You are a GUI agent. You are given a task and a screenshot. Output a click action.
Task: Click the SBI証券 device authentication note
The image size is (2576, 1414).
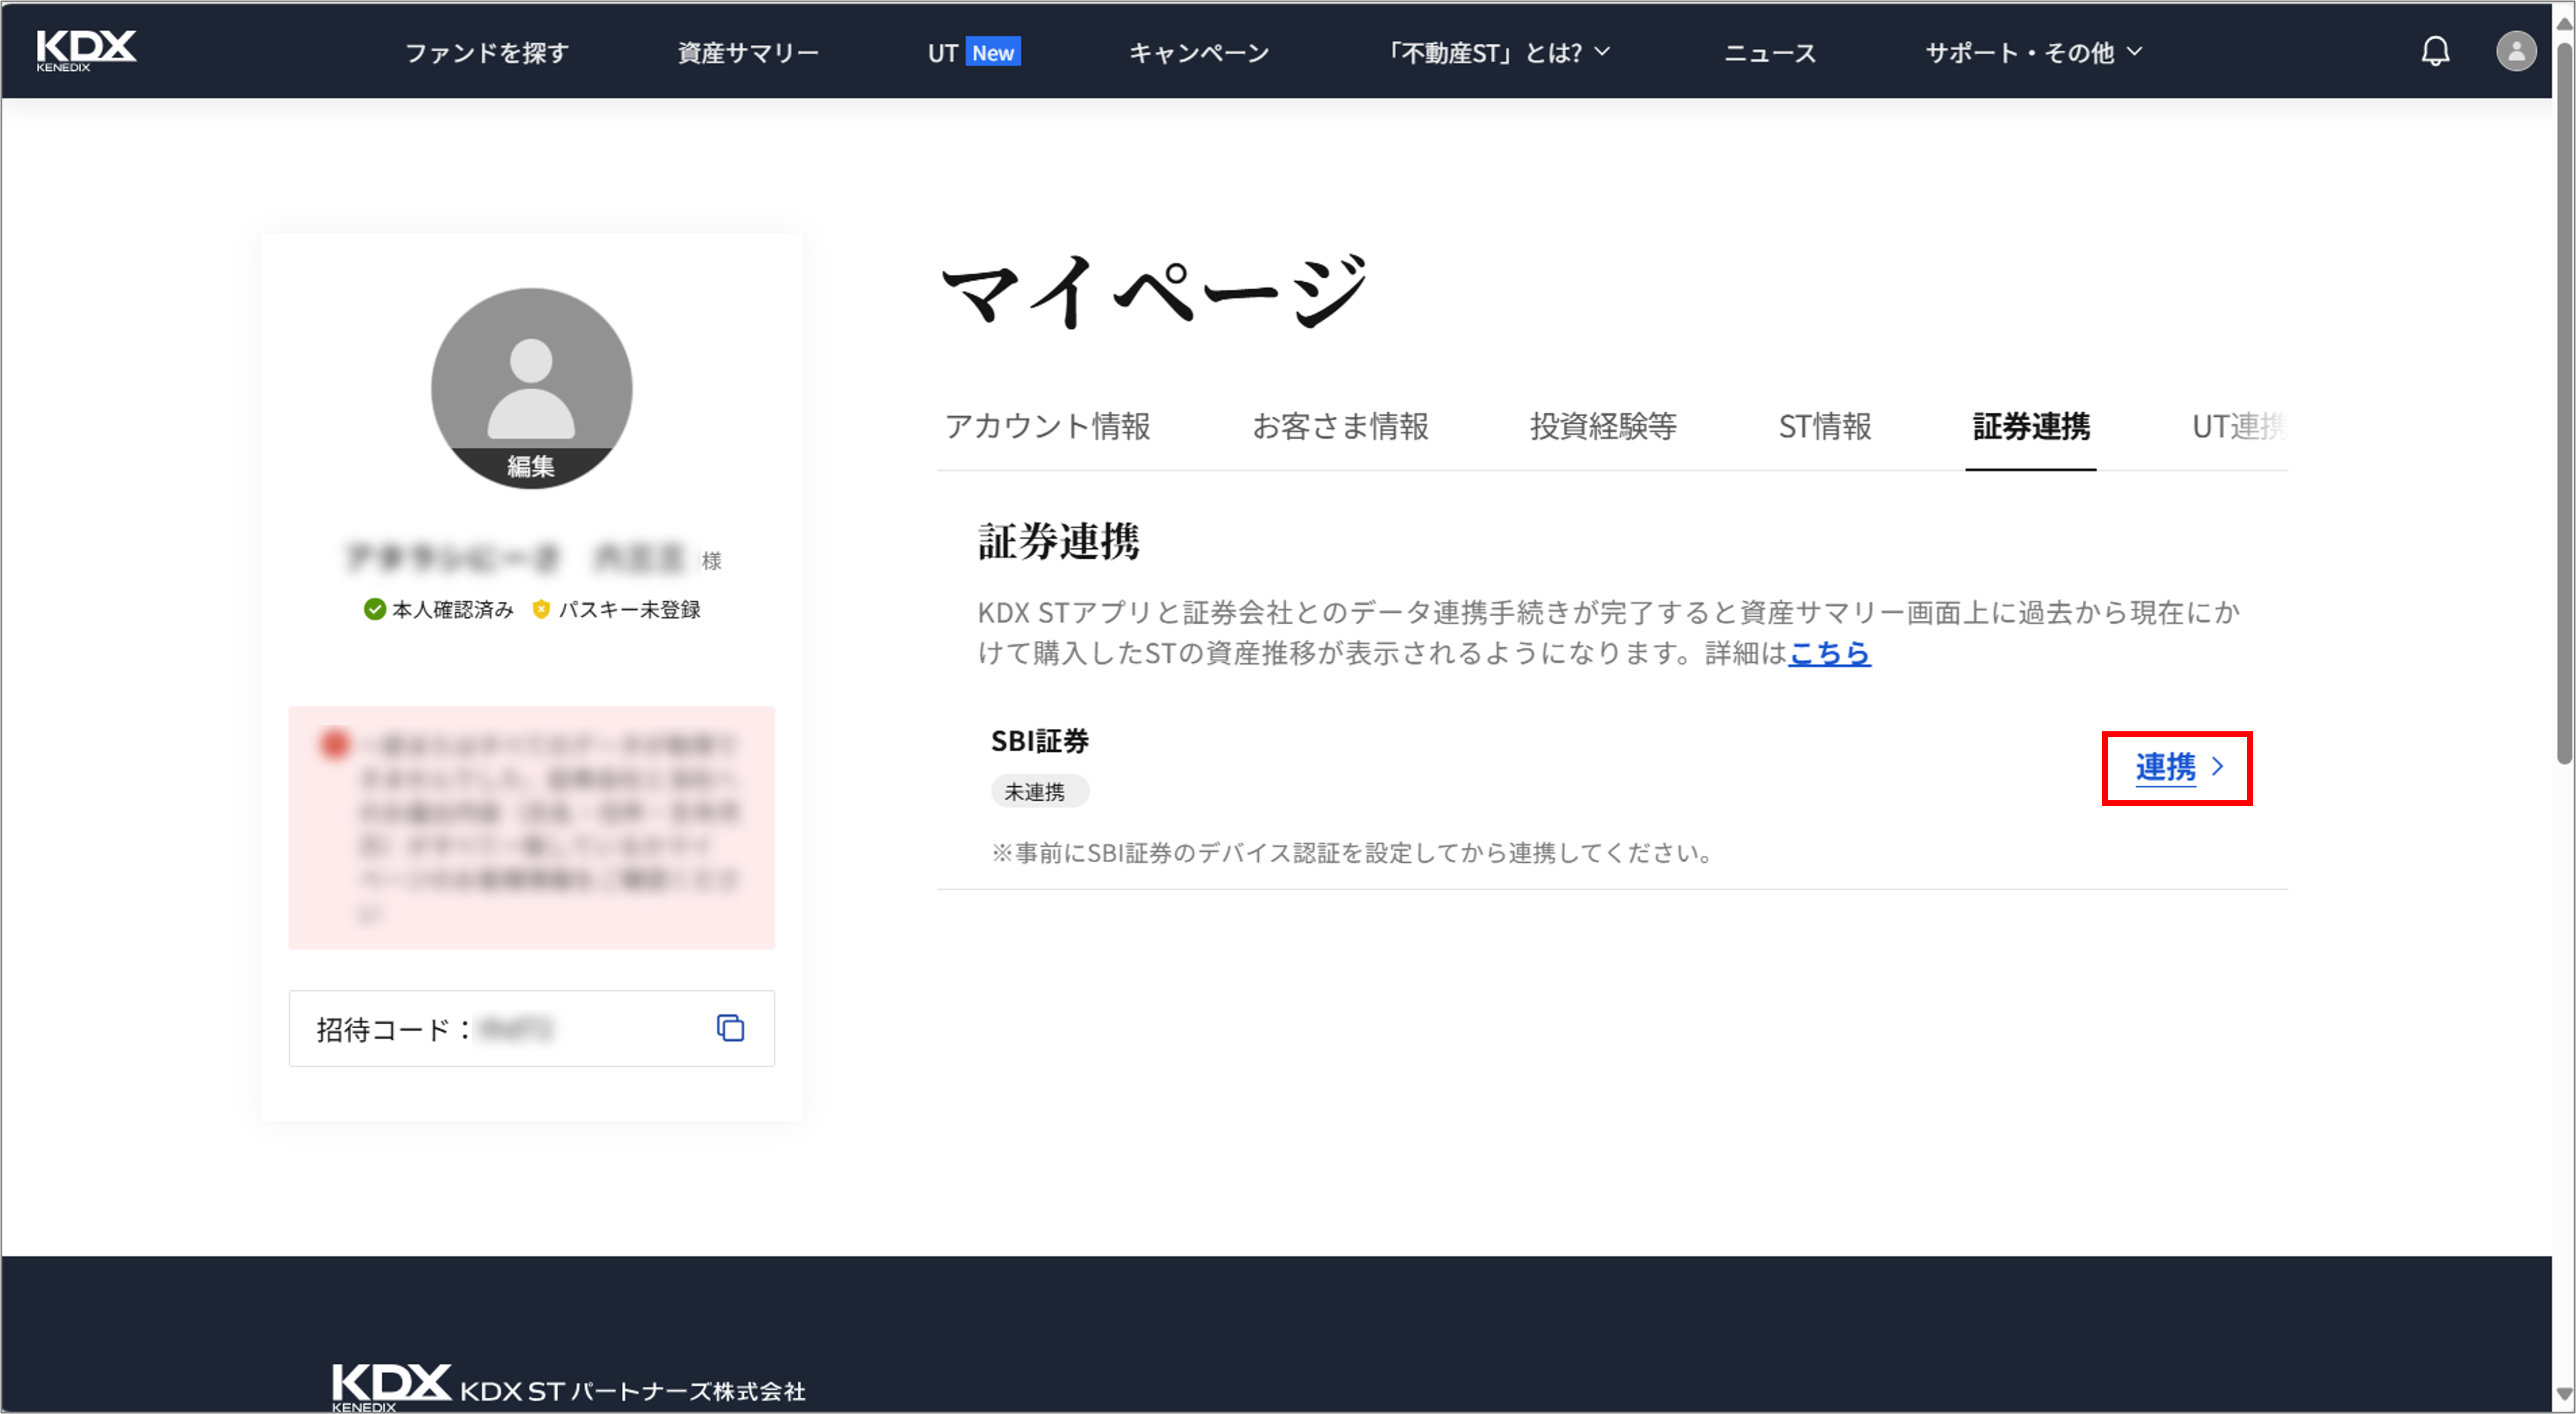click(1353, 852)
